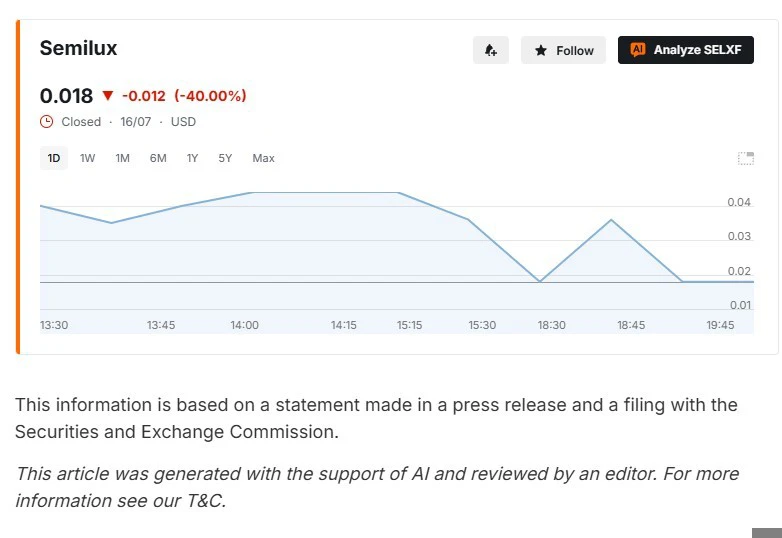Click the chart low point at 18:30

[x=540, y=282]
